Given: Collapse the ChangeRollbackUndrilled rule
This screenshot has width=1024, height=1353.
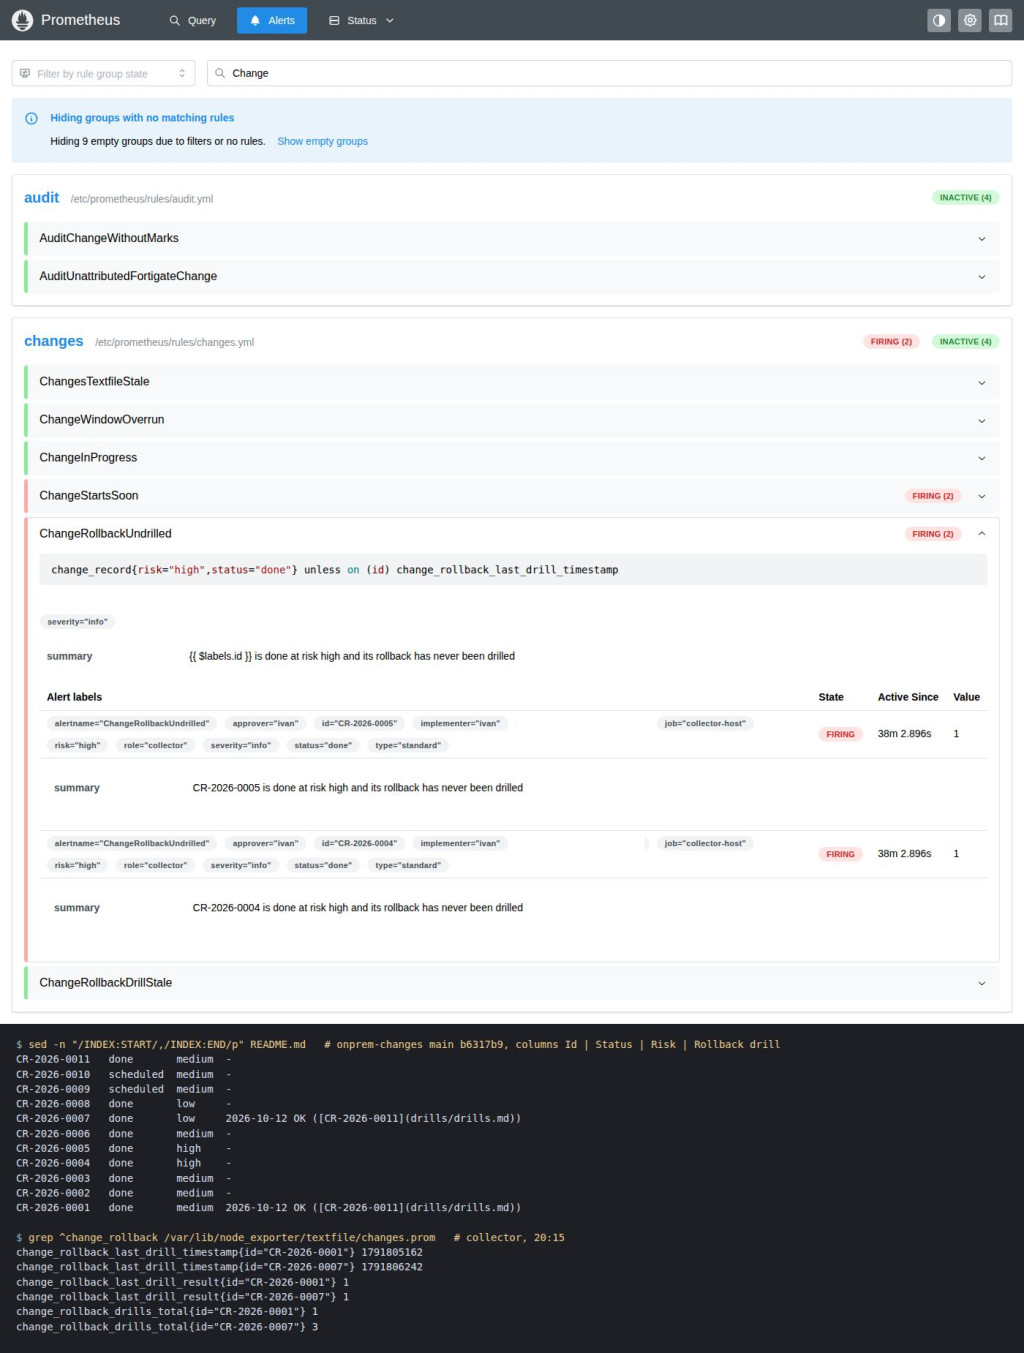Looking at the screenshot, I should point(511,533).
